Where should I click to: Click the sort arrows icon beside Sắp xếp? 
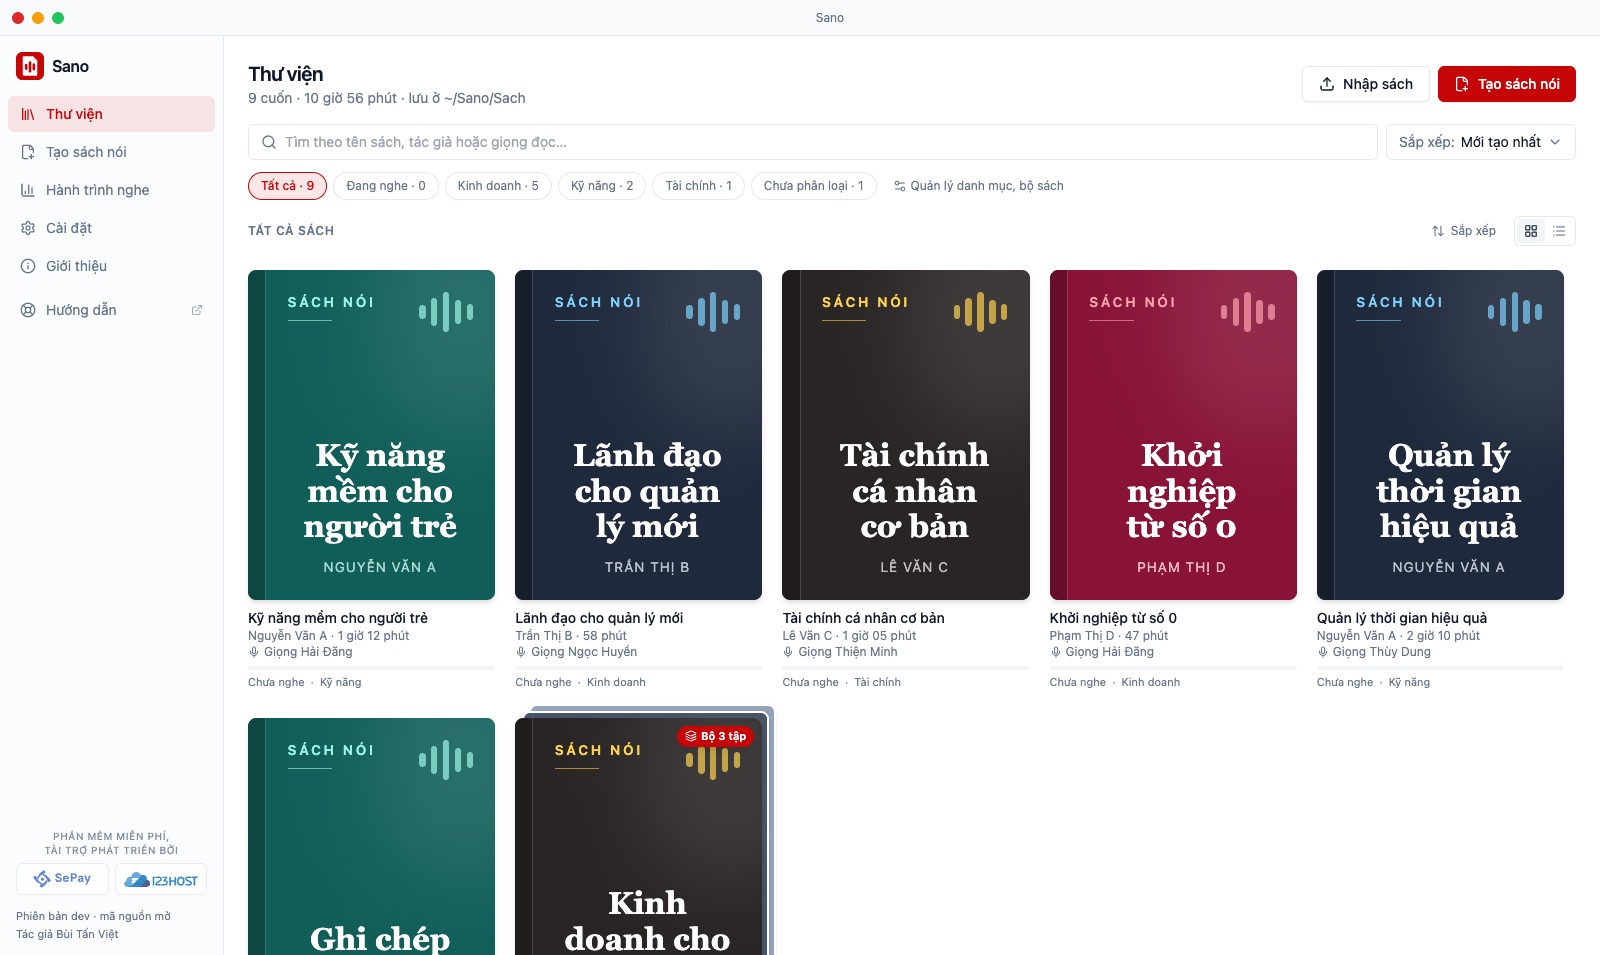click(1438, 231)
